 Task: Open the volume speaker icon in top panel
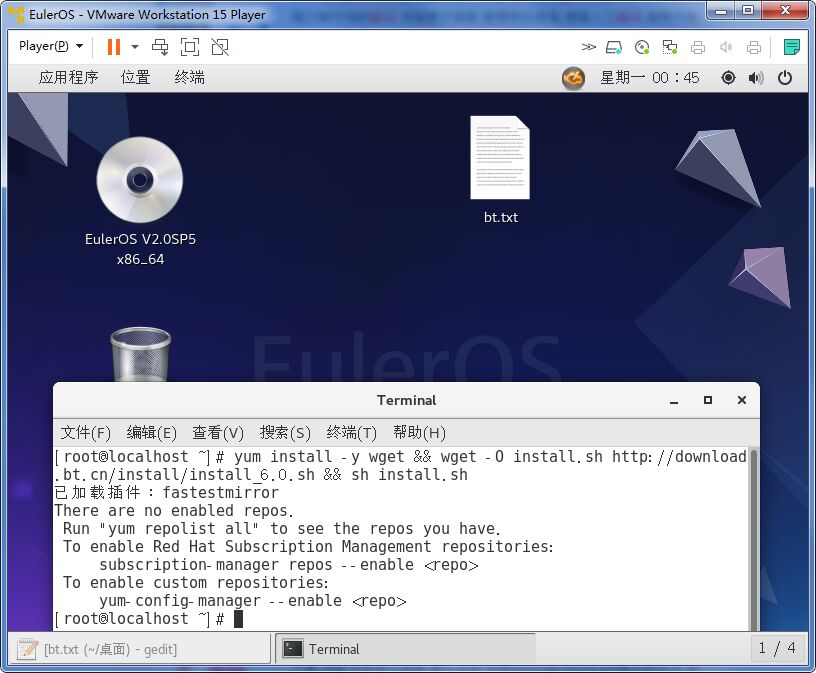coord(756,78)
